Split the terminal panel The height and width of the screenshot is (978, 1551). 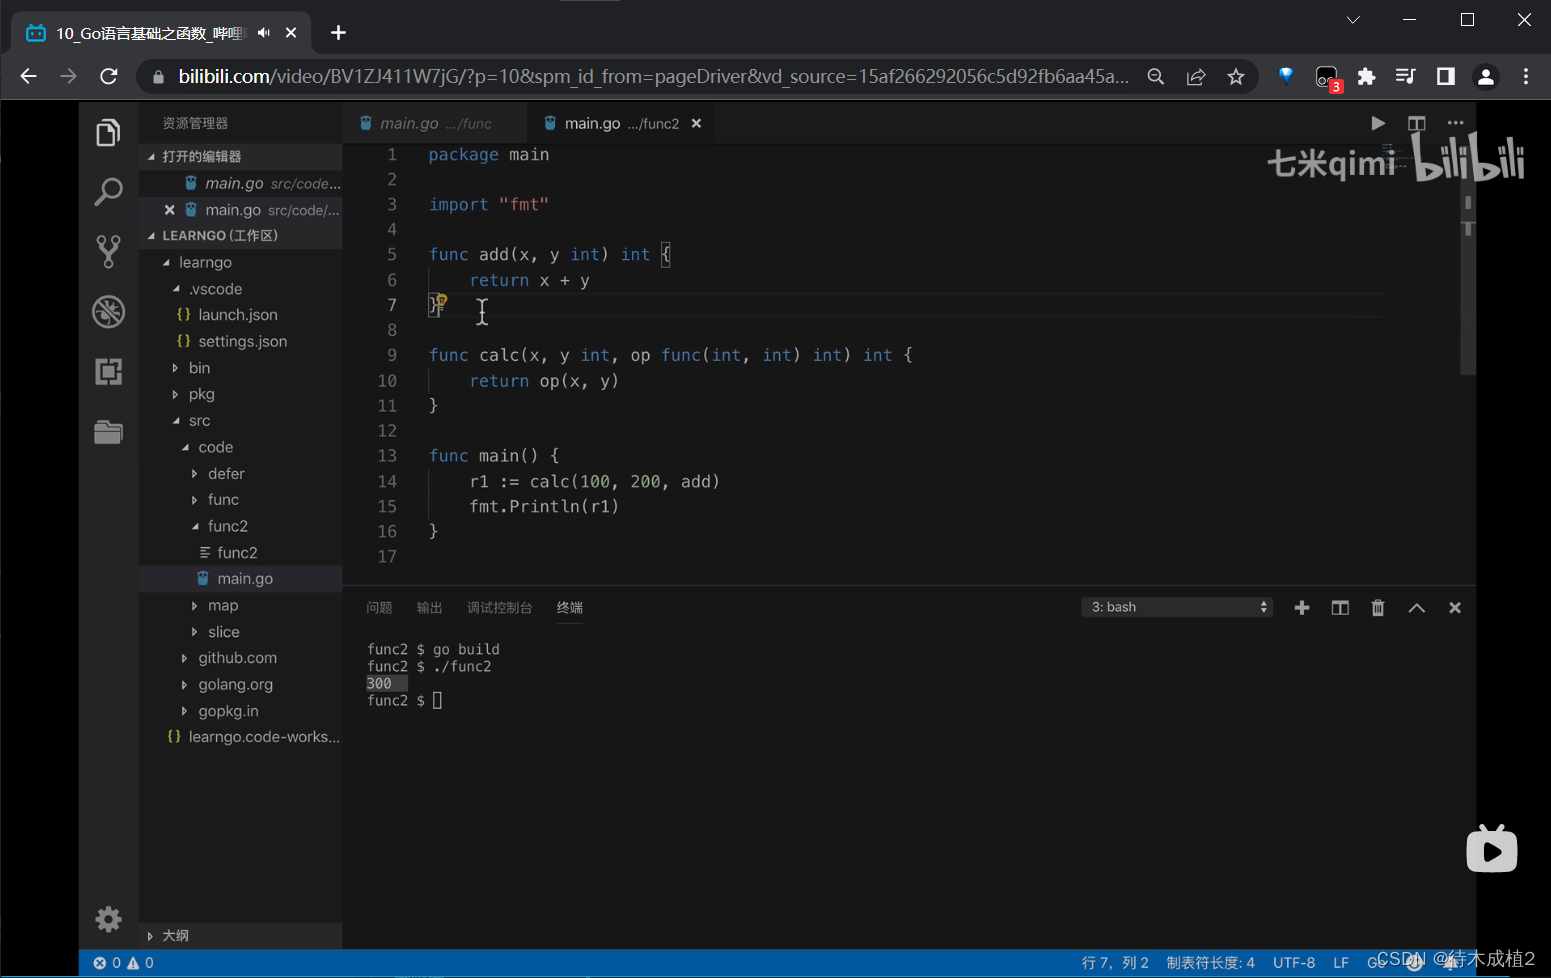(1340, 608)
